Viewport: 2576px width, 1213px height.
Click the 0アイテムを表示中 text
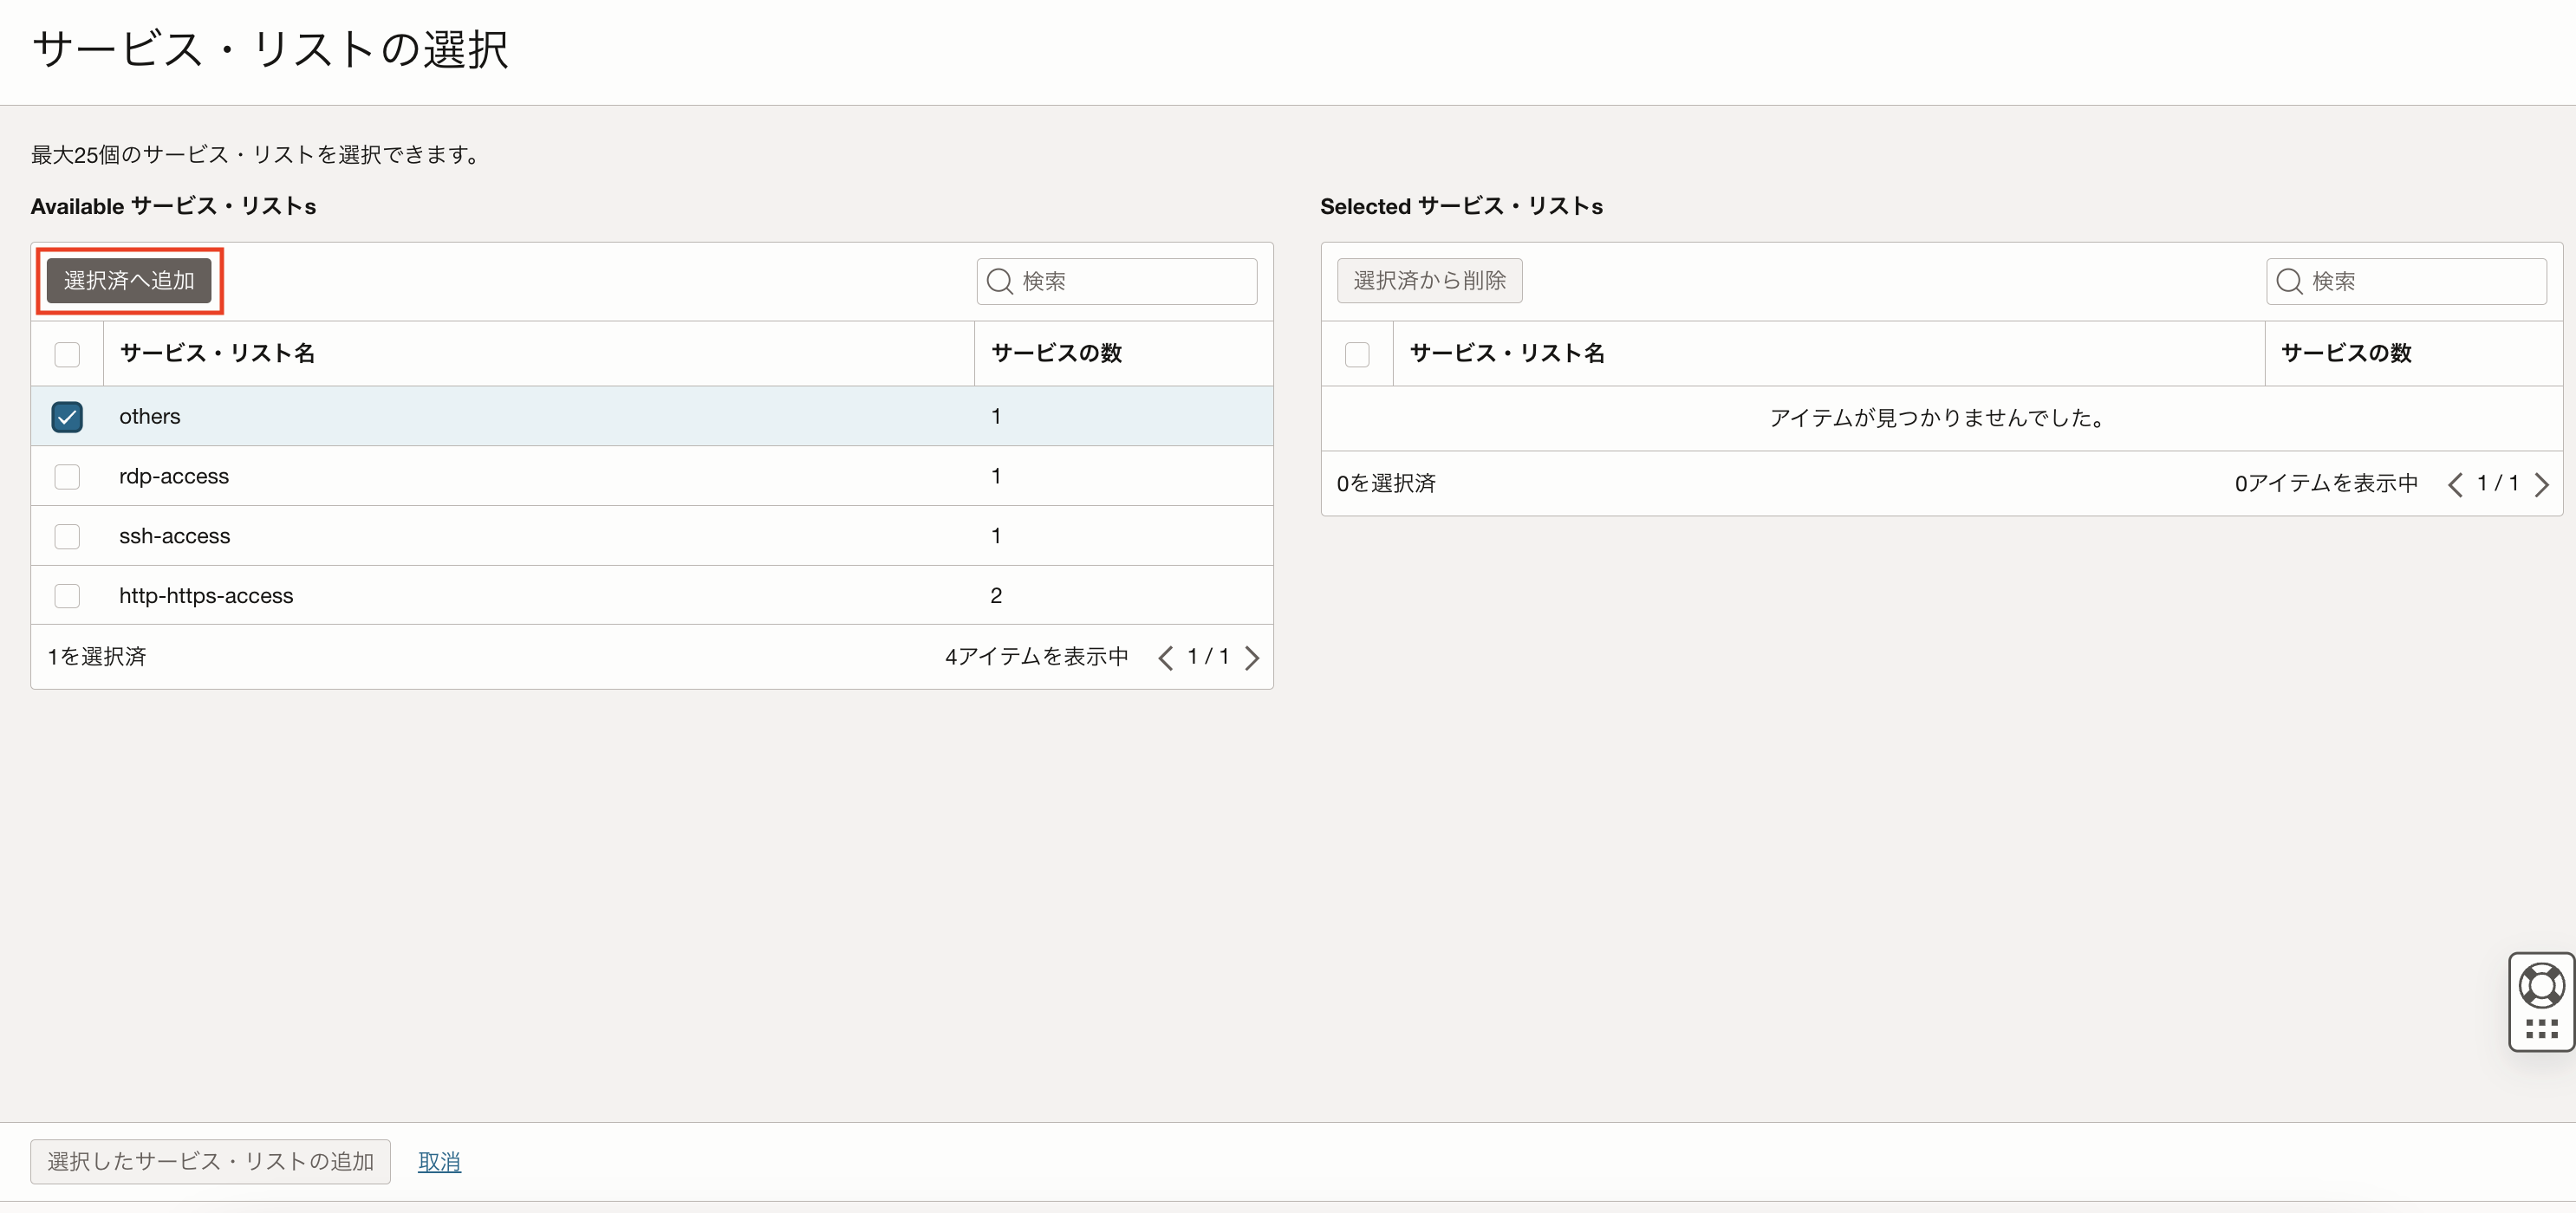(x=2326, y=484)
